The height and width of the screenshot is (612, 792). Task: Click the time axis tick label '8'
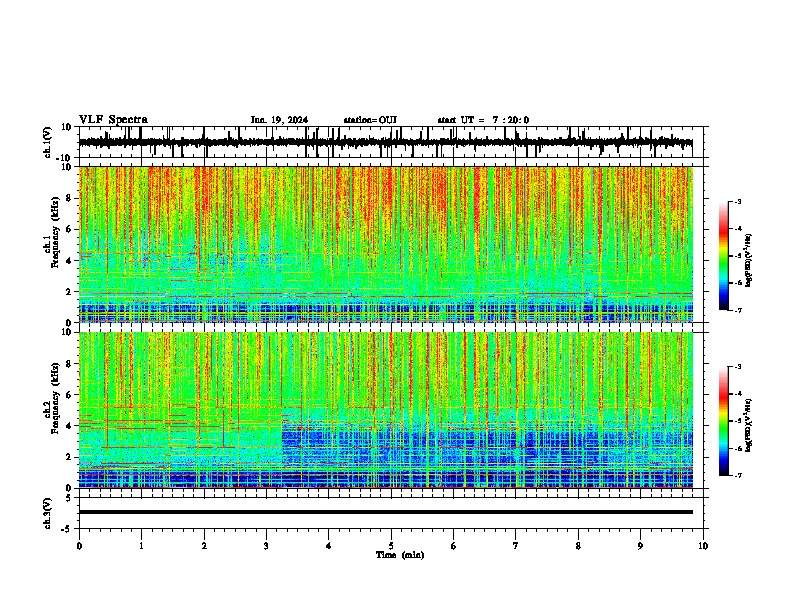click(578, 546)
